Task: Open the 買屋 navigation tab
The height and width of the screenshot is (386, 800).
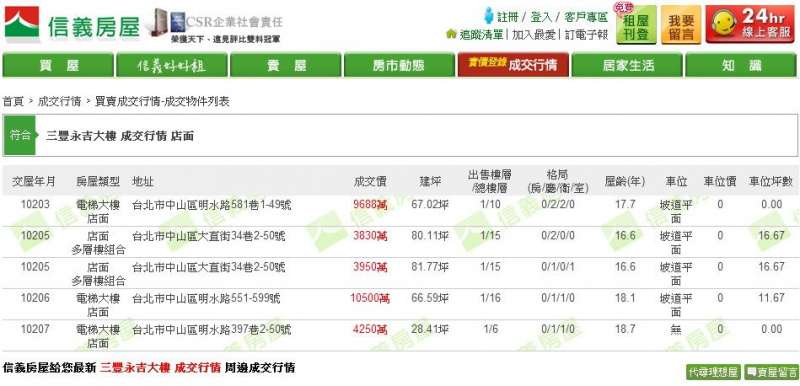Action: pos(58,65)
